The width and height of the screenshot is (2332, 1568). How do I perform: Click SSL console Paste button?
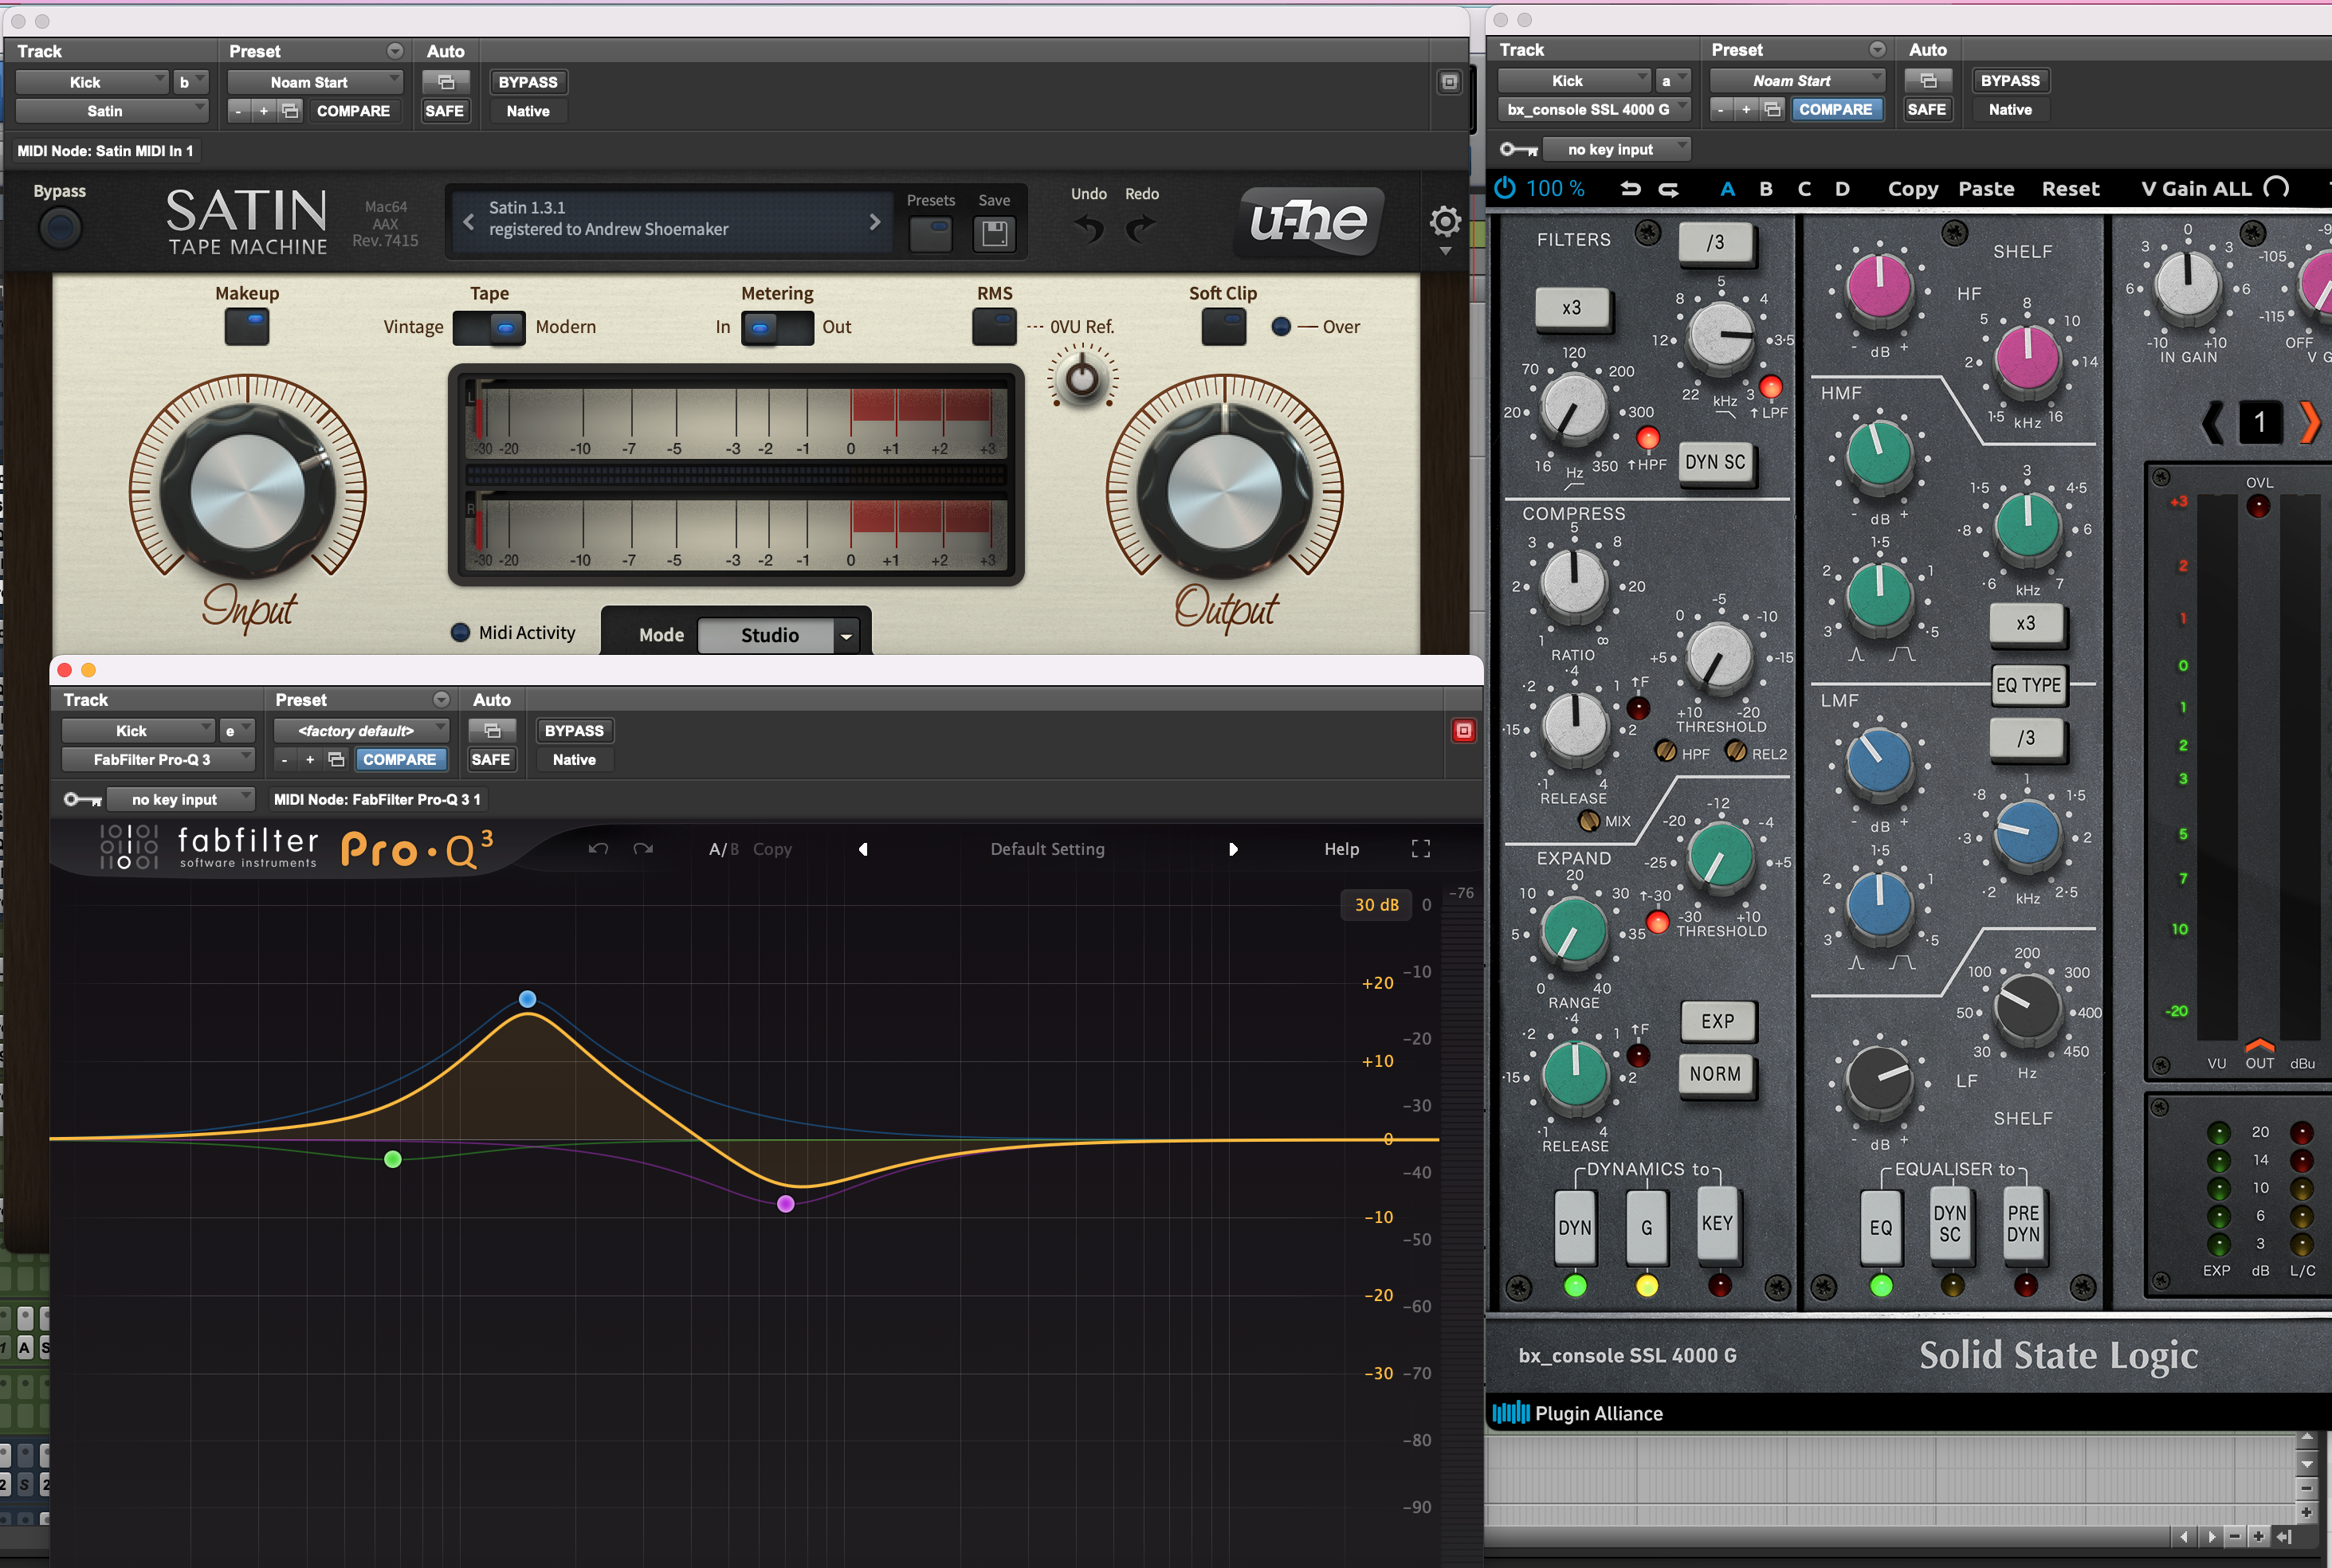(x=1985, y=188)
